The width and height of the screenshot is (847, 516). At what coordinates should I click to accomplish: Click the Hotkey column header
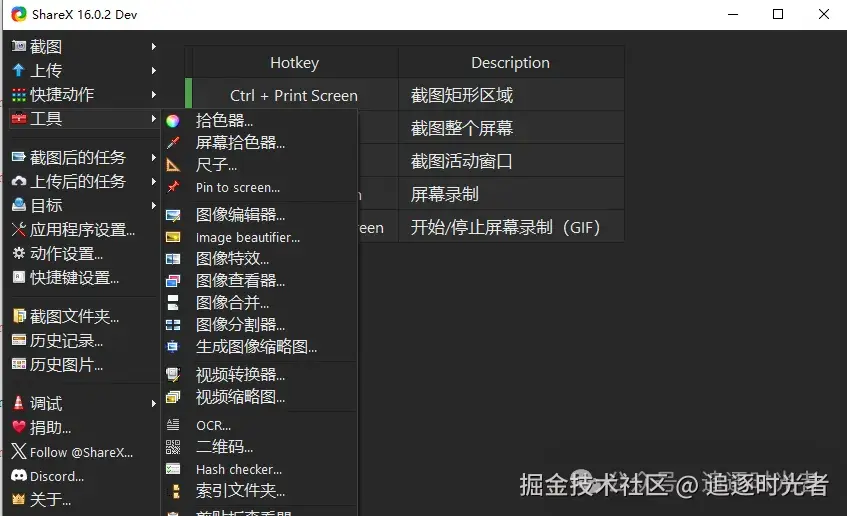pos(295,63)
